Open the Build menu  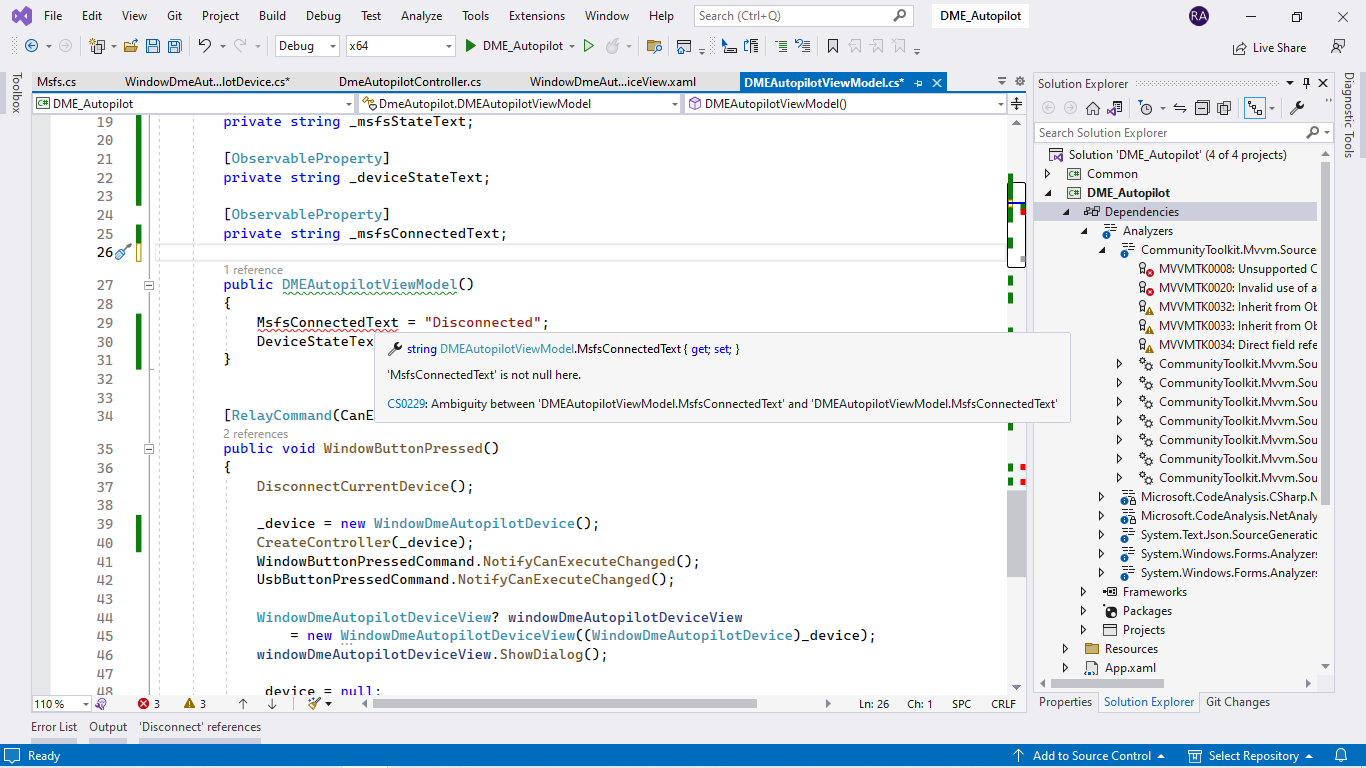pyautogui.click(x=270, y=15)
